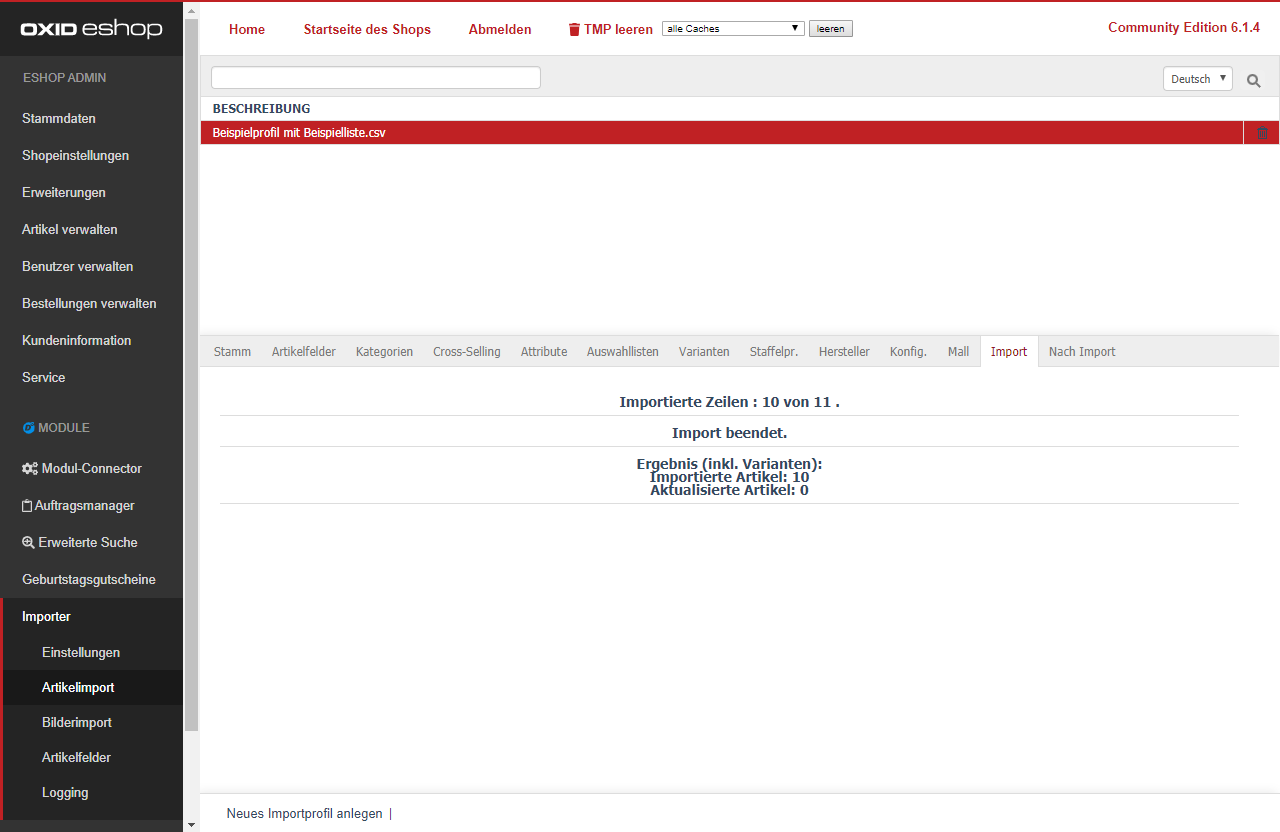Switch to the Varianten tab

pyautogui.click(x=704, y=351)
